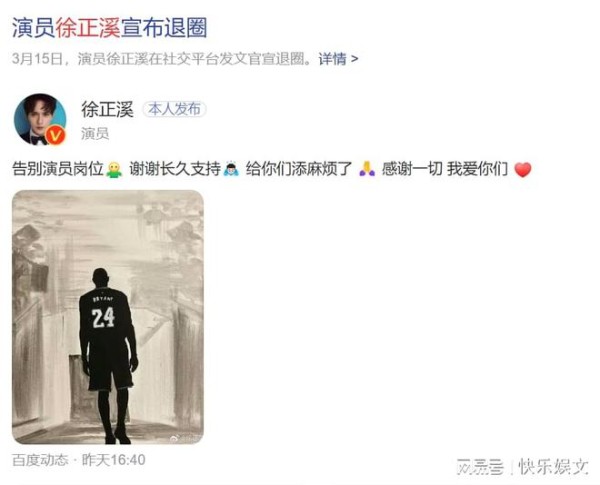The image size is (600, 485).
Task: Click the 昨天16:40 timestamp
Action: coord(114,460)
